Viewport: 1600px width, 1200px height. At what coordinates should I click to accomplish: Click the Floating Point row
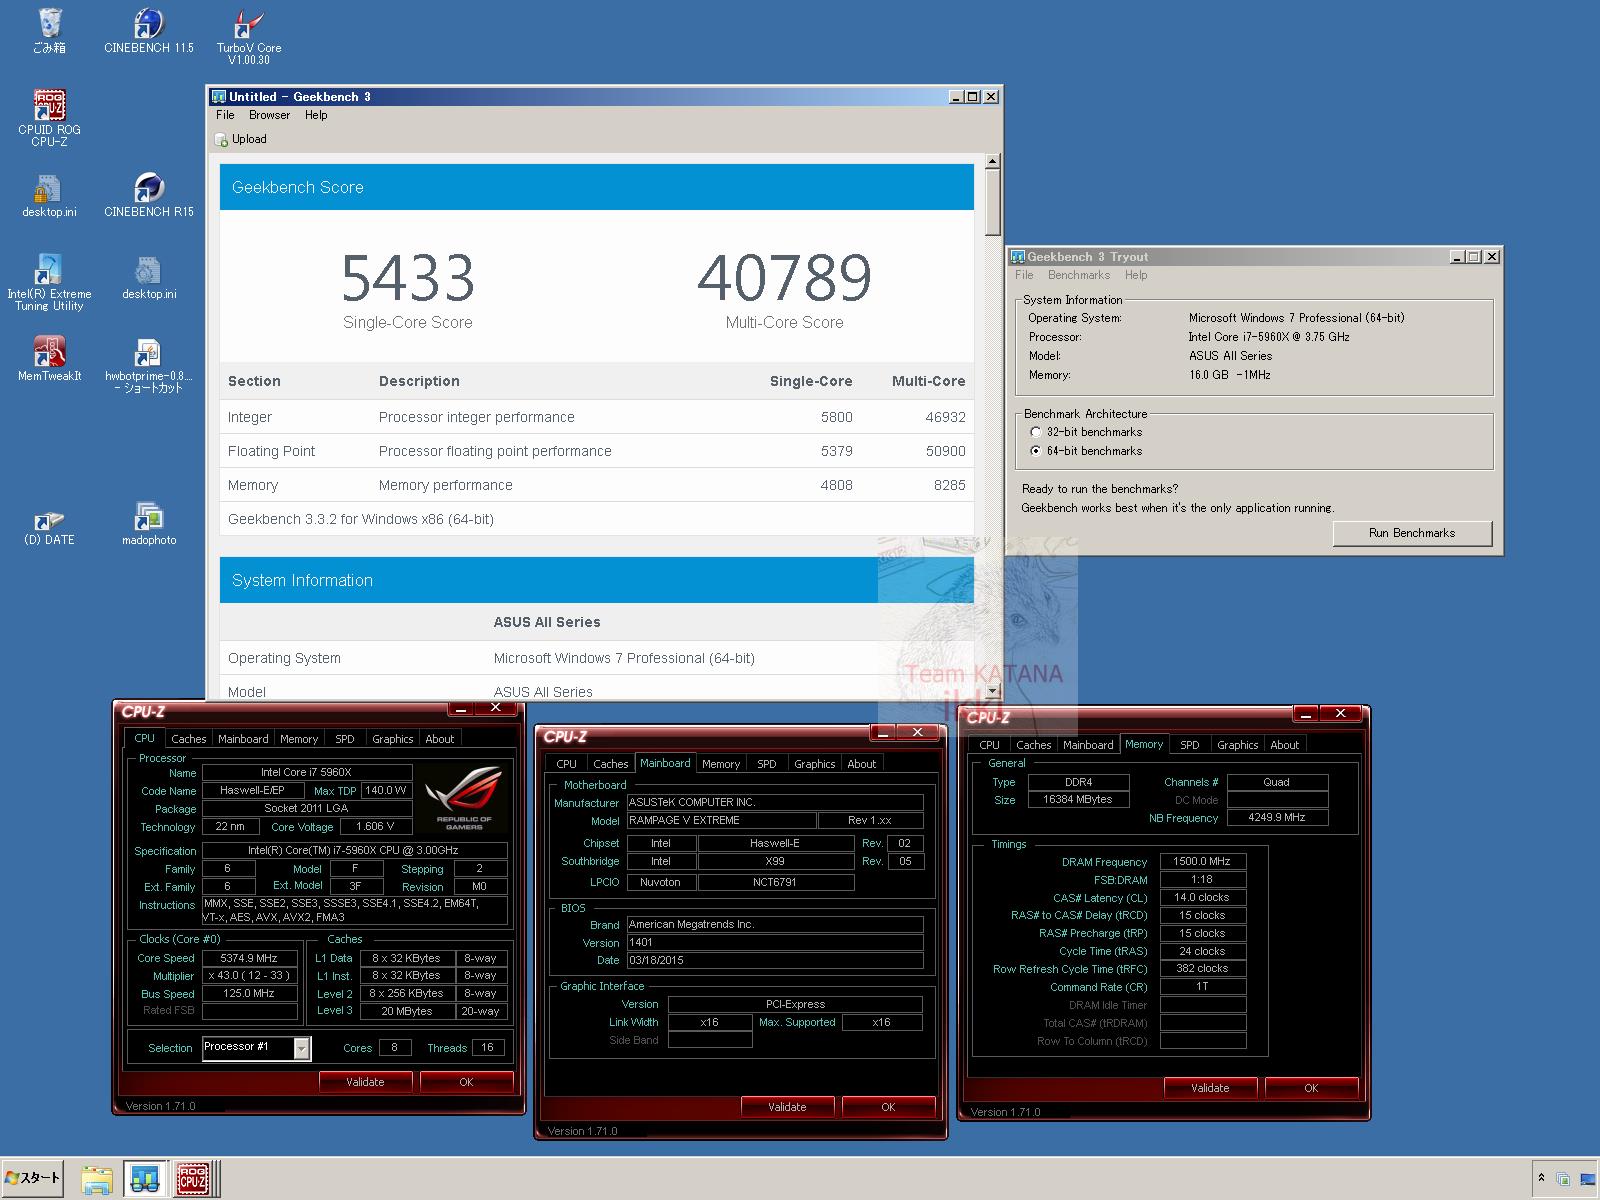[x=597, y=451]
